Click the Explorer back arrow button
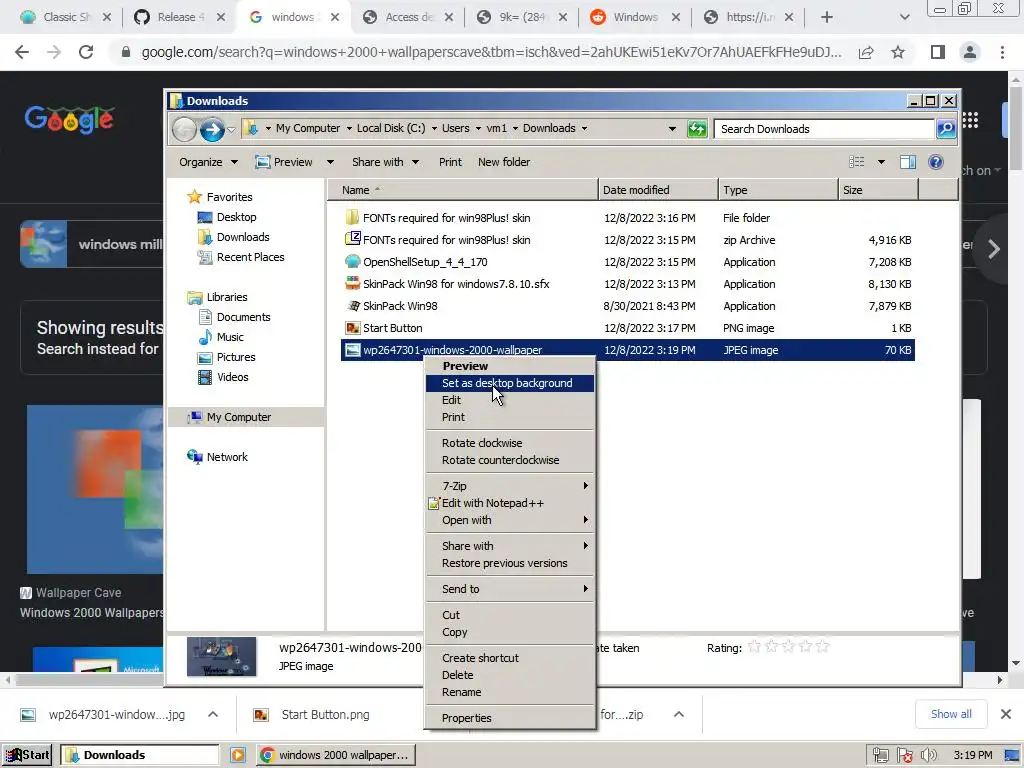This screenshot has width=1024, height=768. (x=185, y=129)
